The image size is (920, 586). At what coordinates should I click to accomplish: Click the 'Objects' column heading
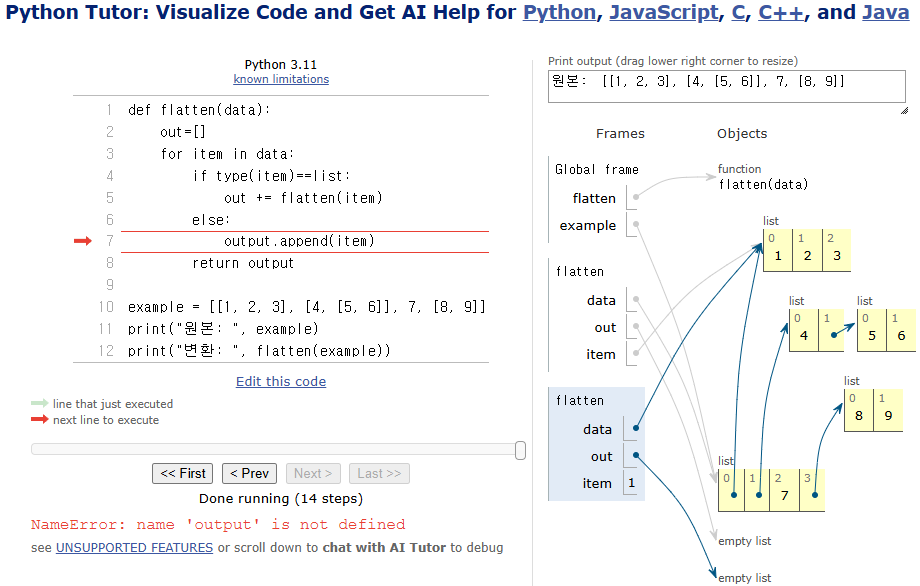742,134
